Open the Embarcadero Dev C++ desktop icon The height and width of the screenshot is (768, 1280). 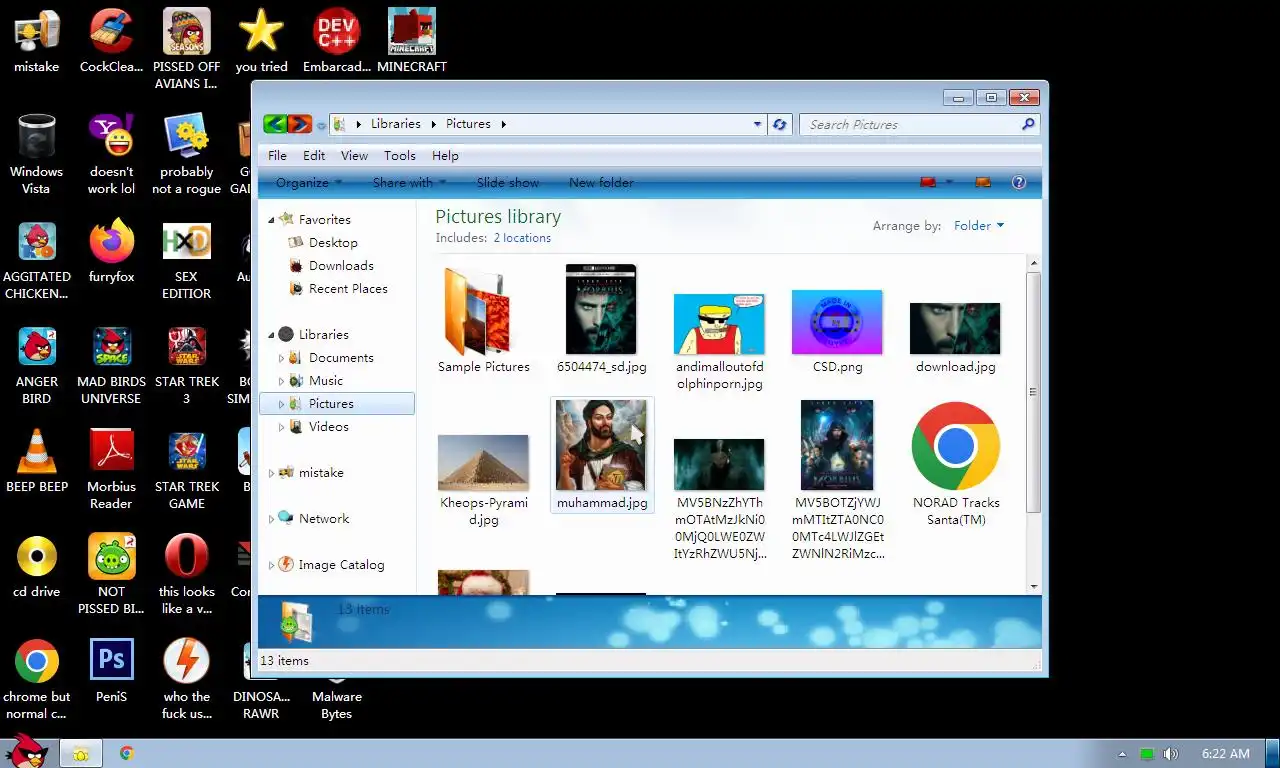[x=337, y=40]
